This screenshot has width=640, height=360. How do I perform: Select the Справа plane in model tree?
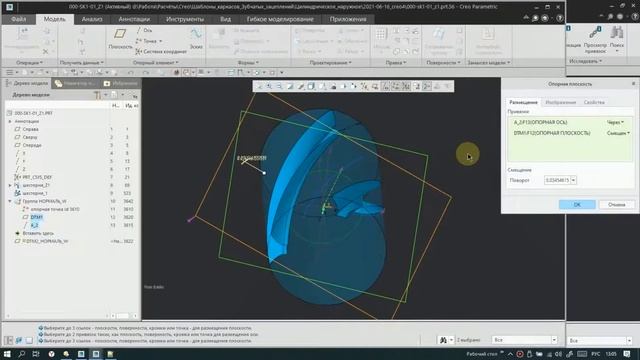point(31,129)
